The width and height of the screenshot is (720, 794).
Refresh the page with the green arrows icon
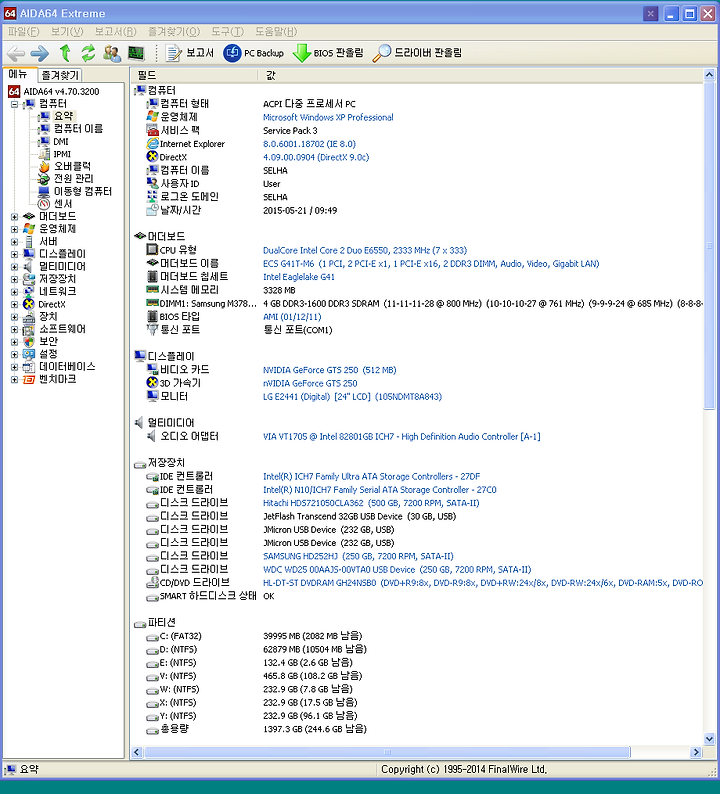pyautogui.click(x=88, y=53)
